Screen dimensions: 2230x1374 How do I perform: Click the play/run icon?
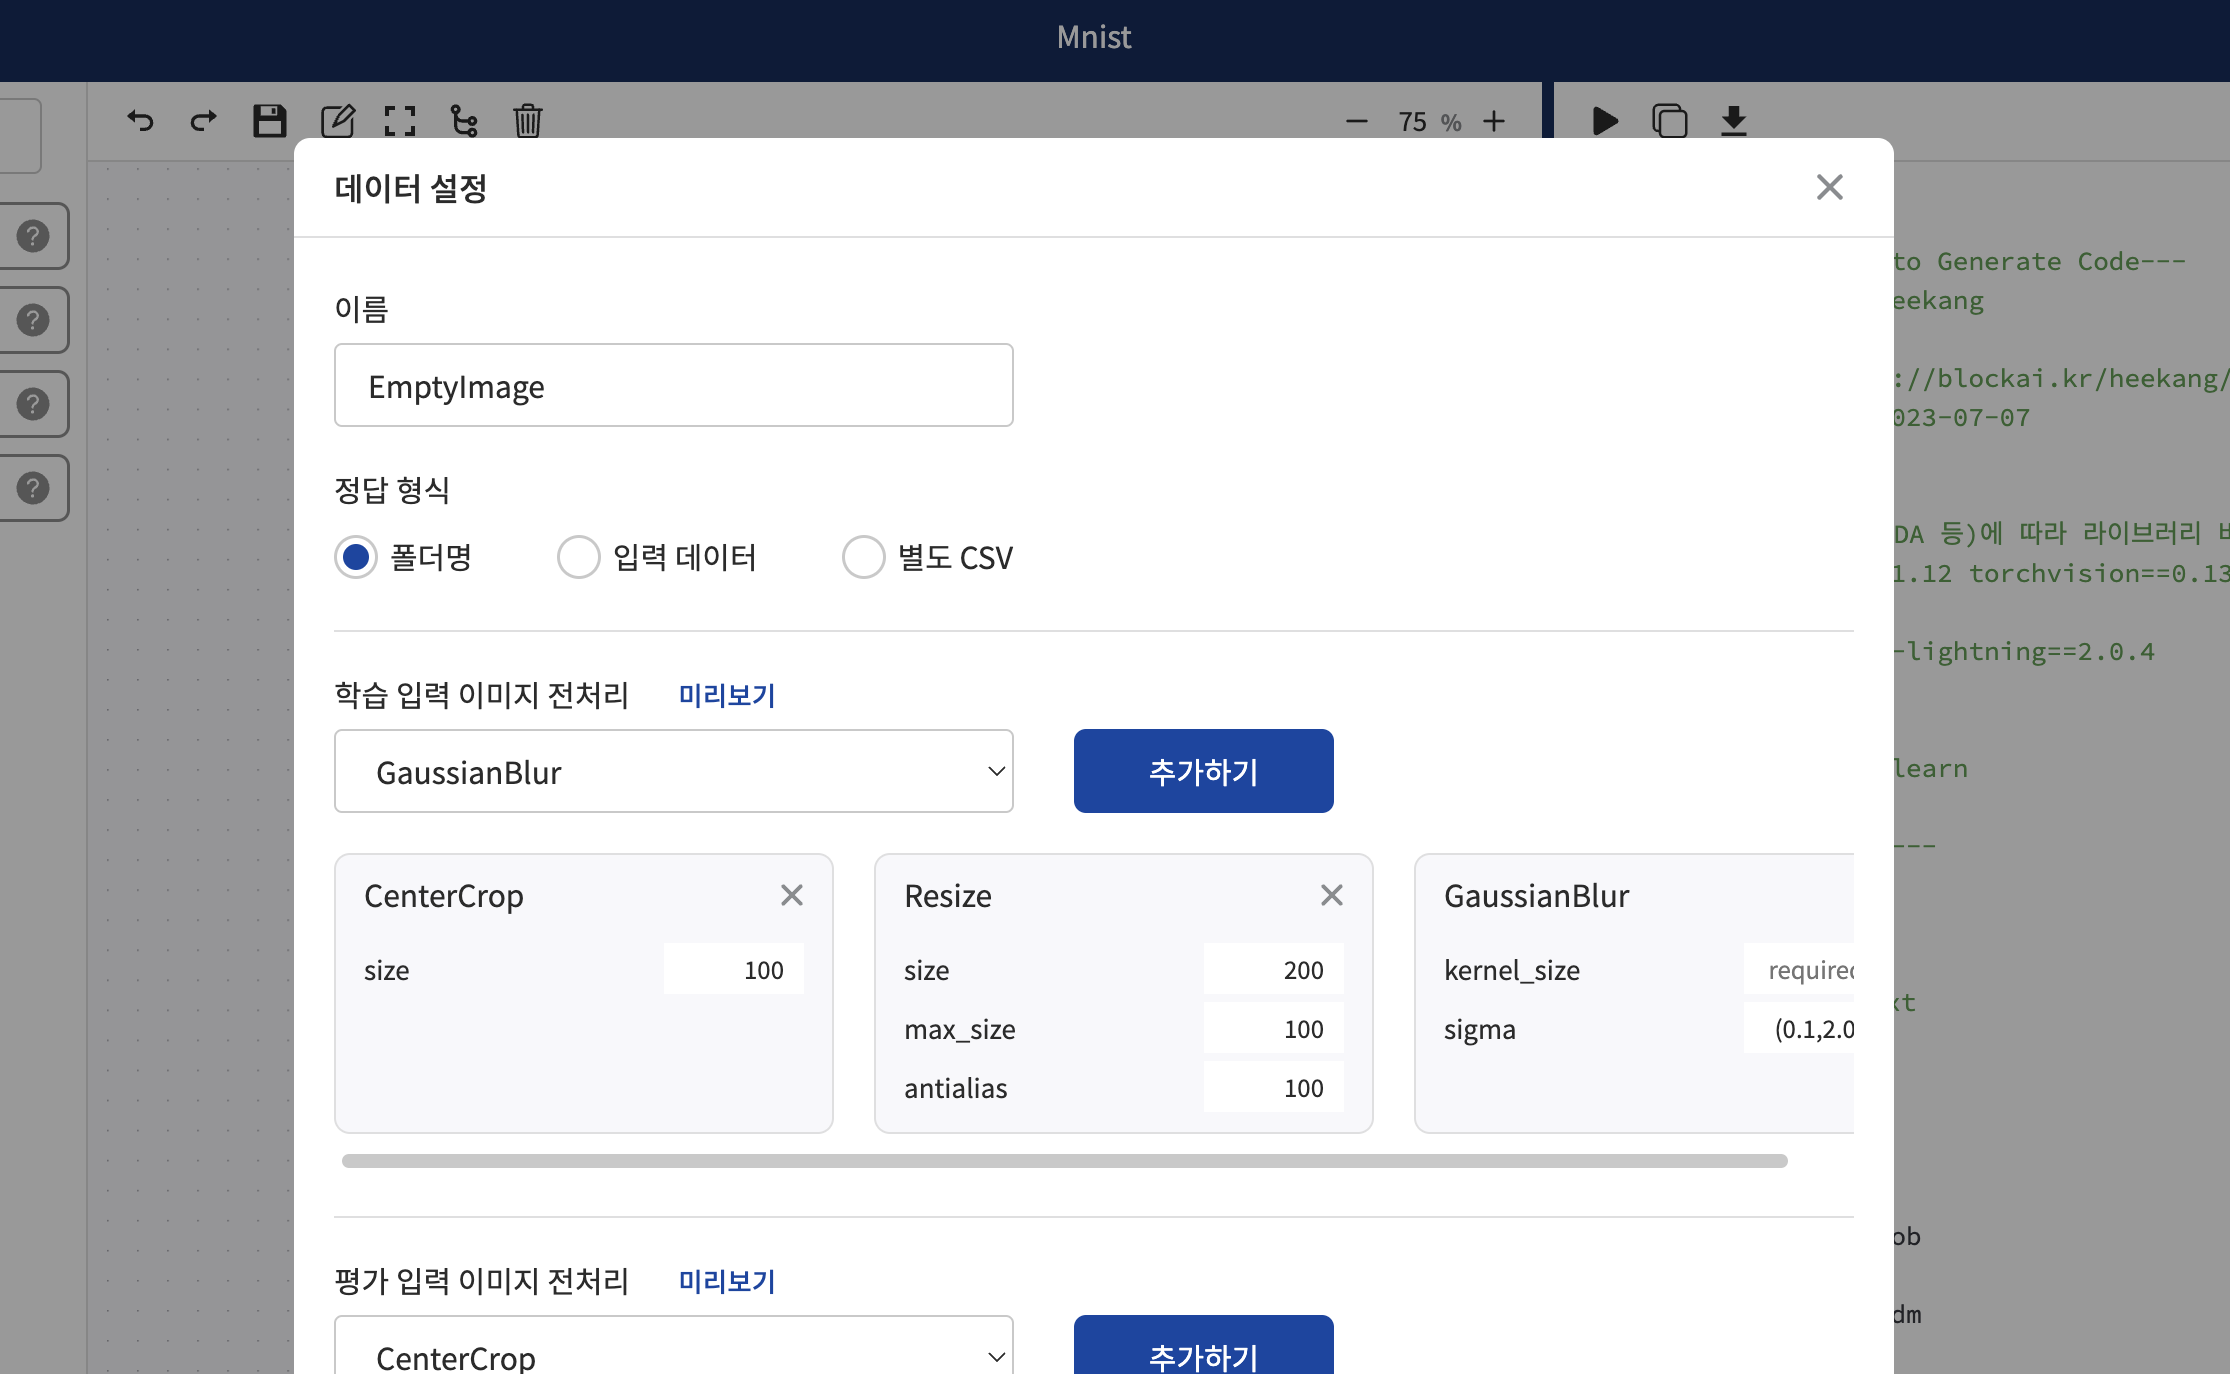[1606, 121]
